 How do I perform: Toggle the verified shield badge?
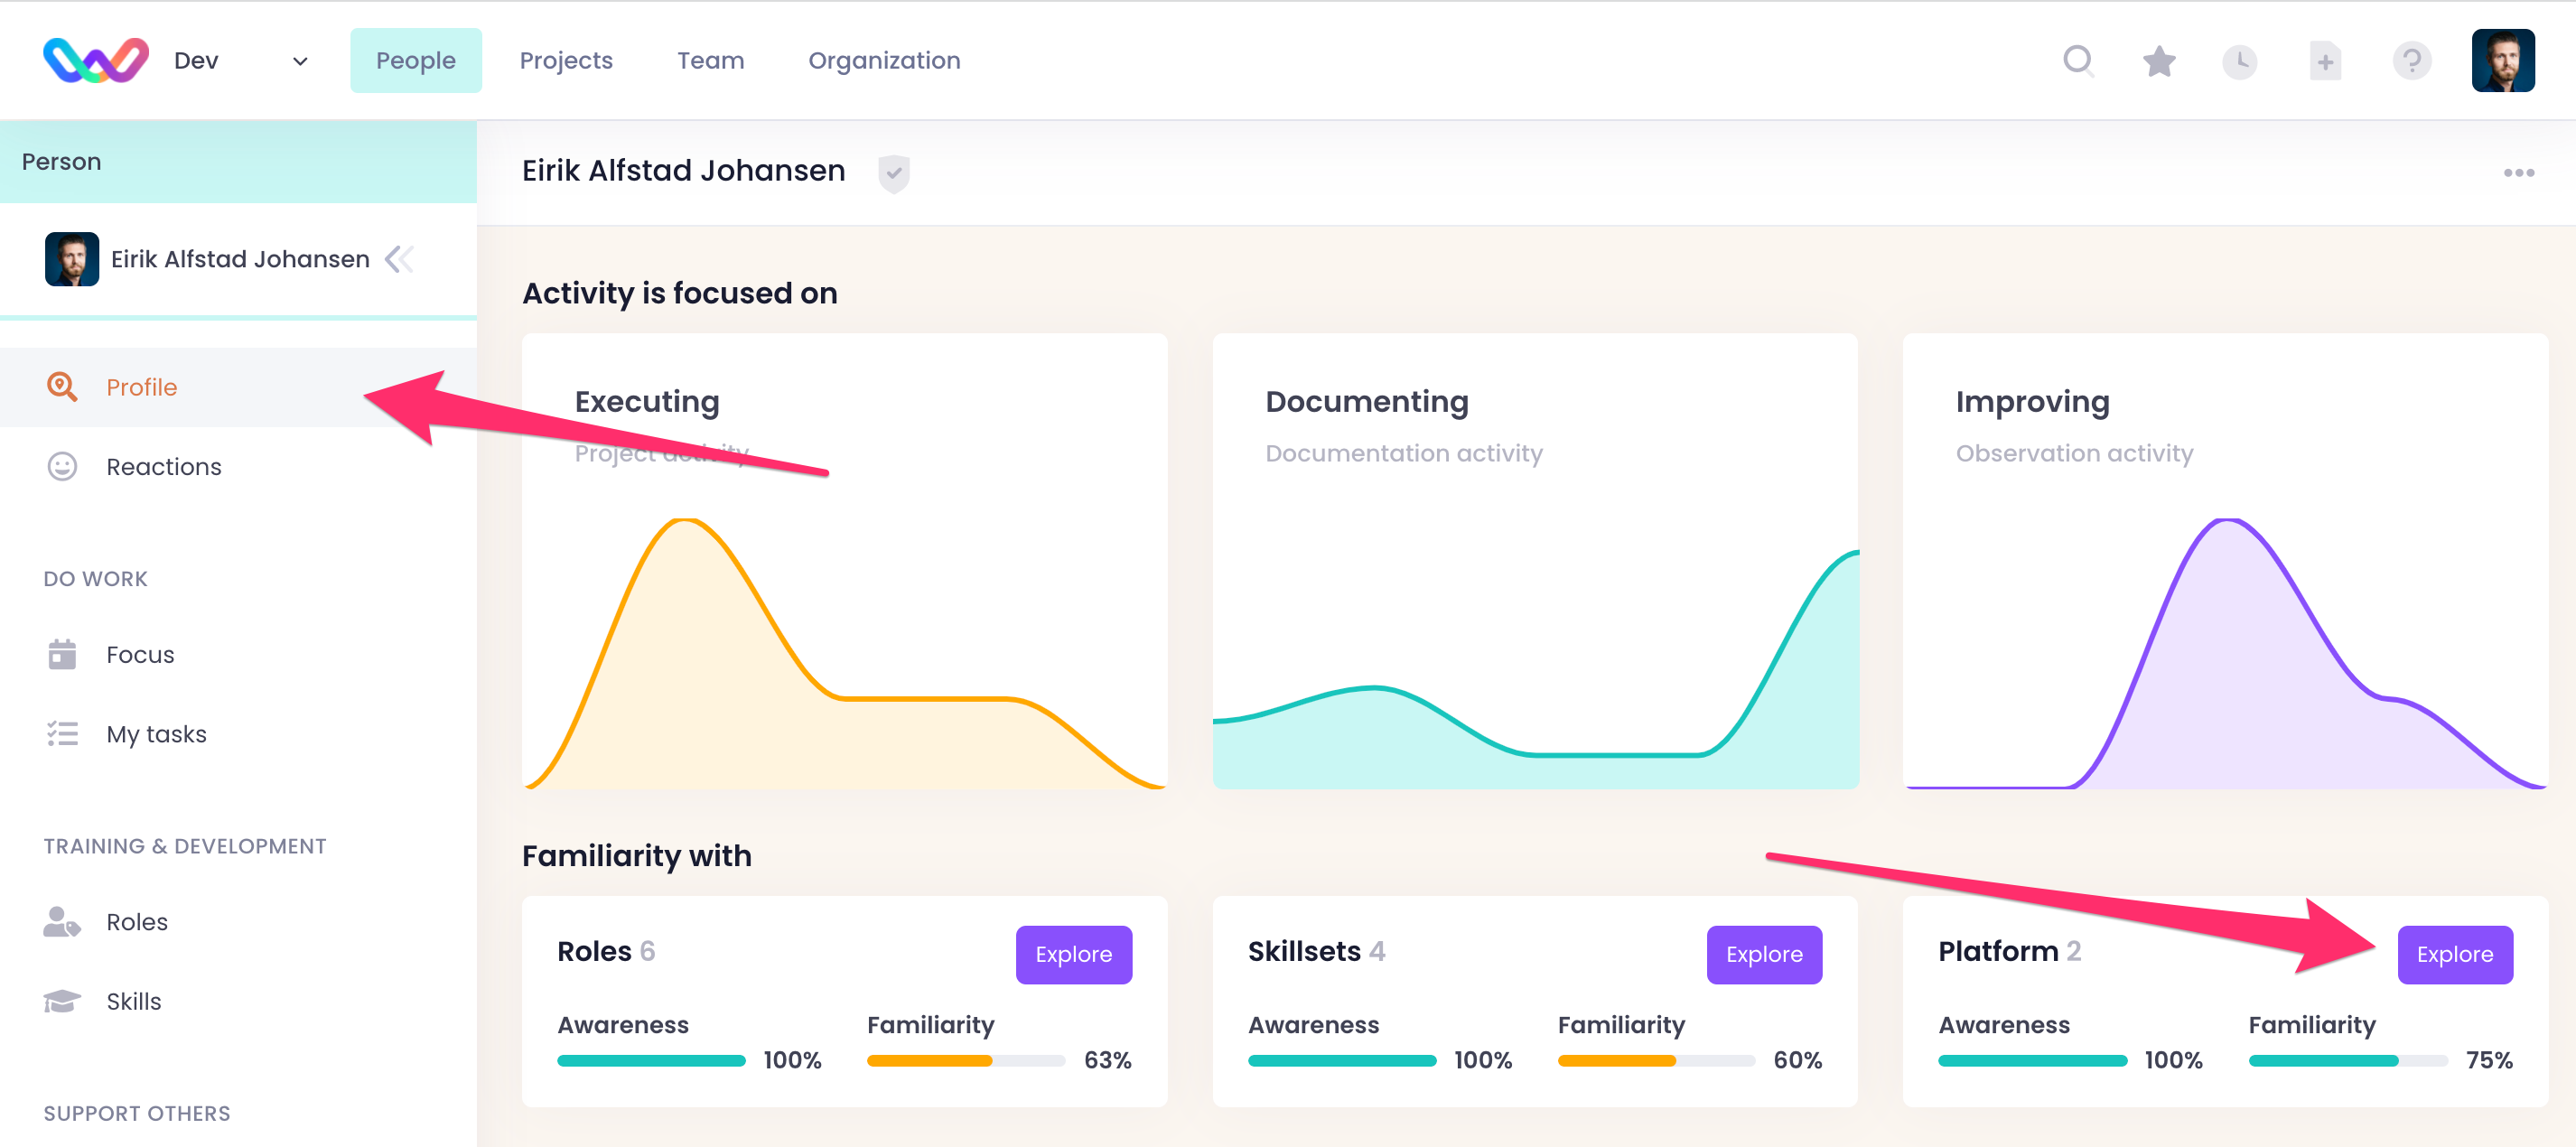click(x=893, y=173)
